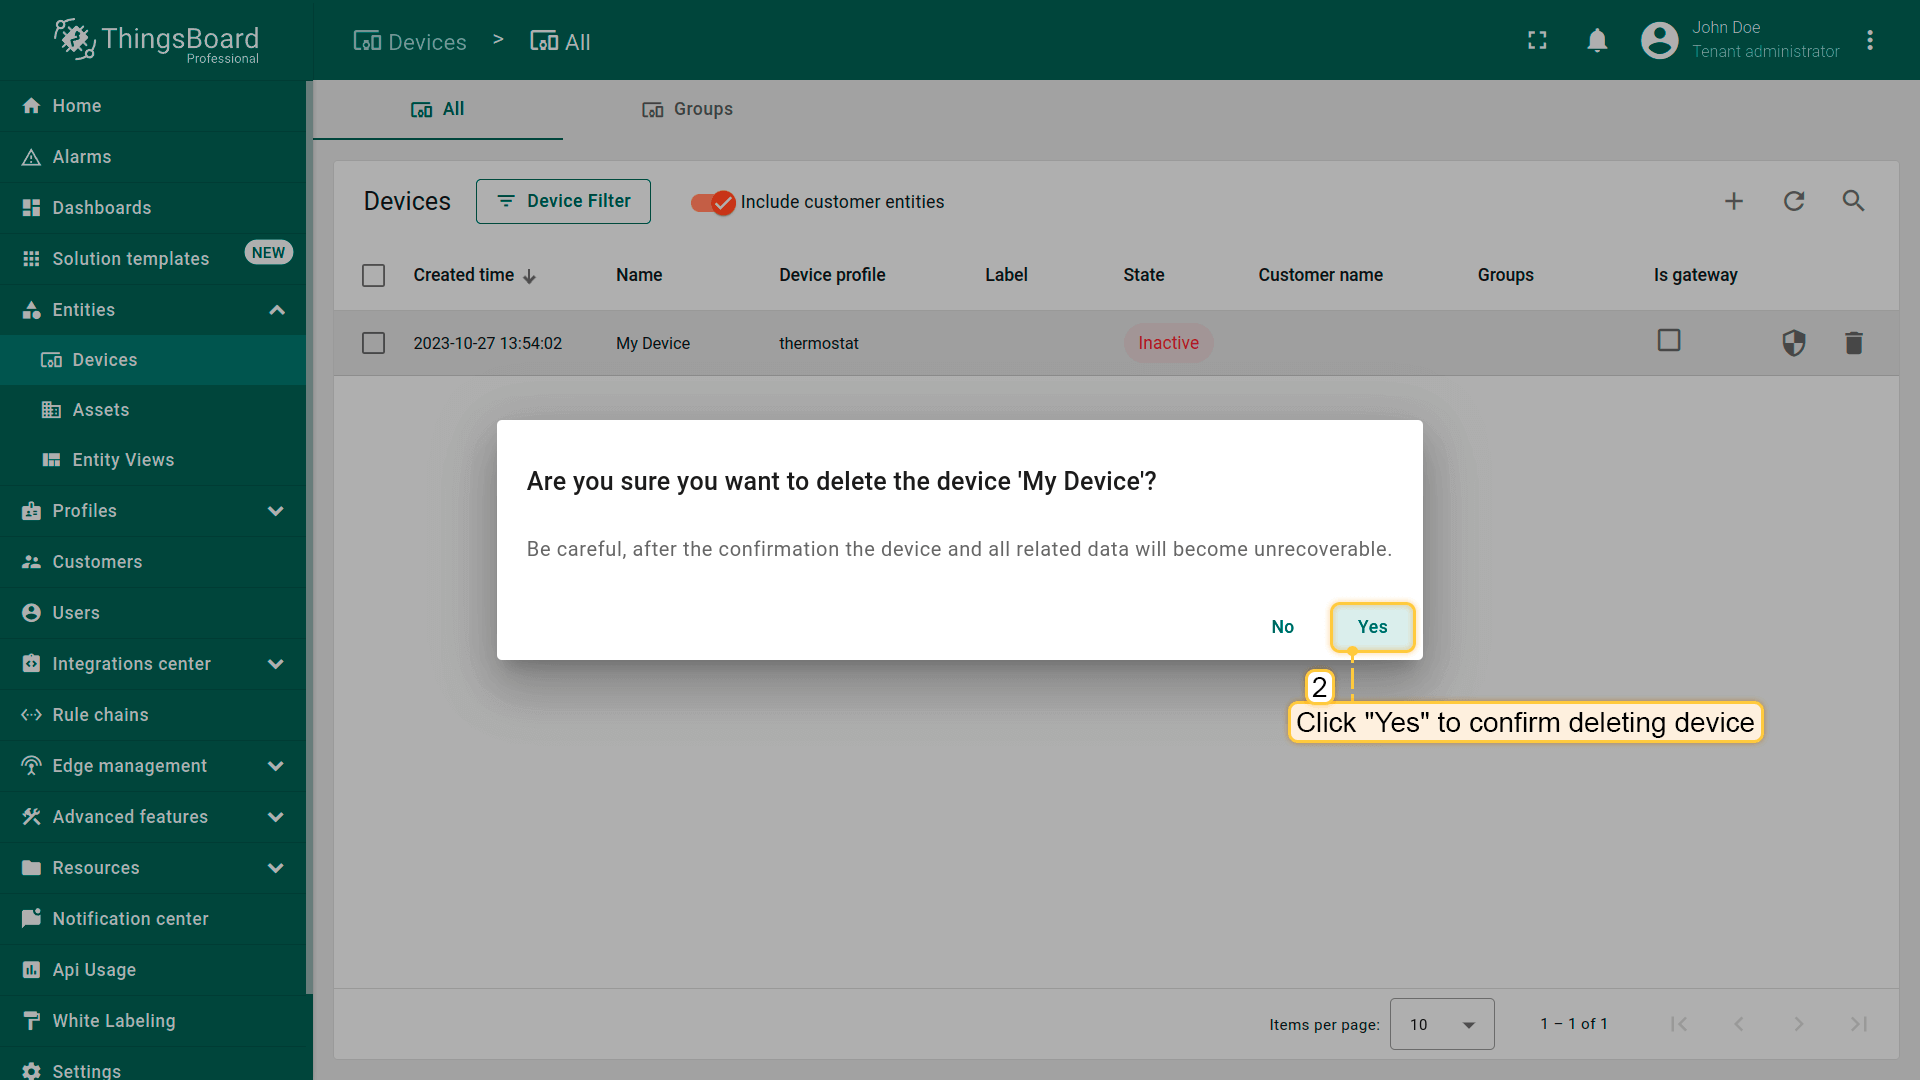The image size is (1920, 1080).
Task: Click the add device plus icon
Action: click(1733, 201)
